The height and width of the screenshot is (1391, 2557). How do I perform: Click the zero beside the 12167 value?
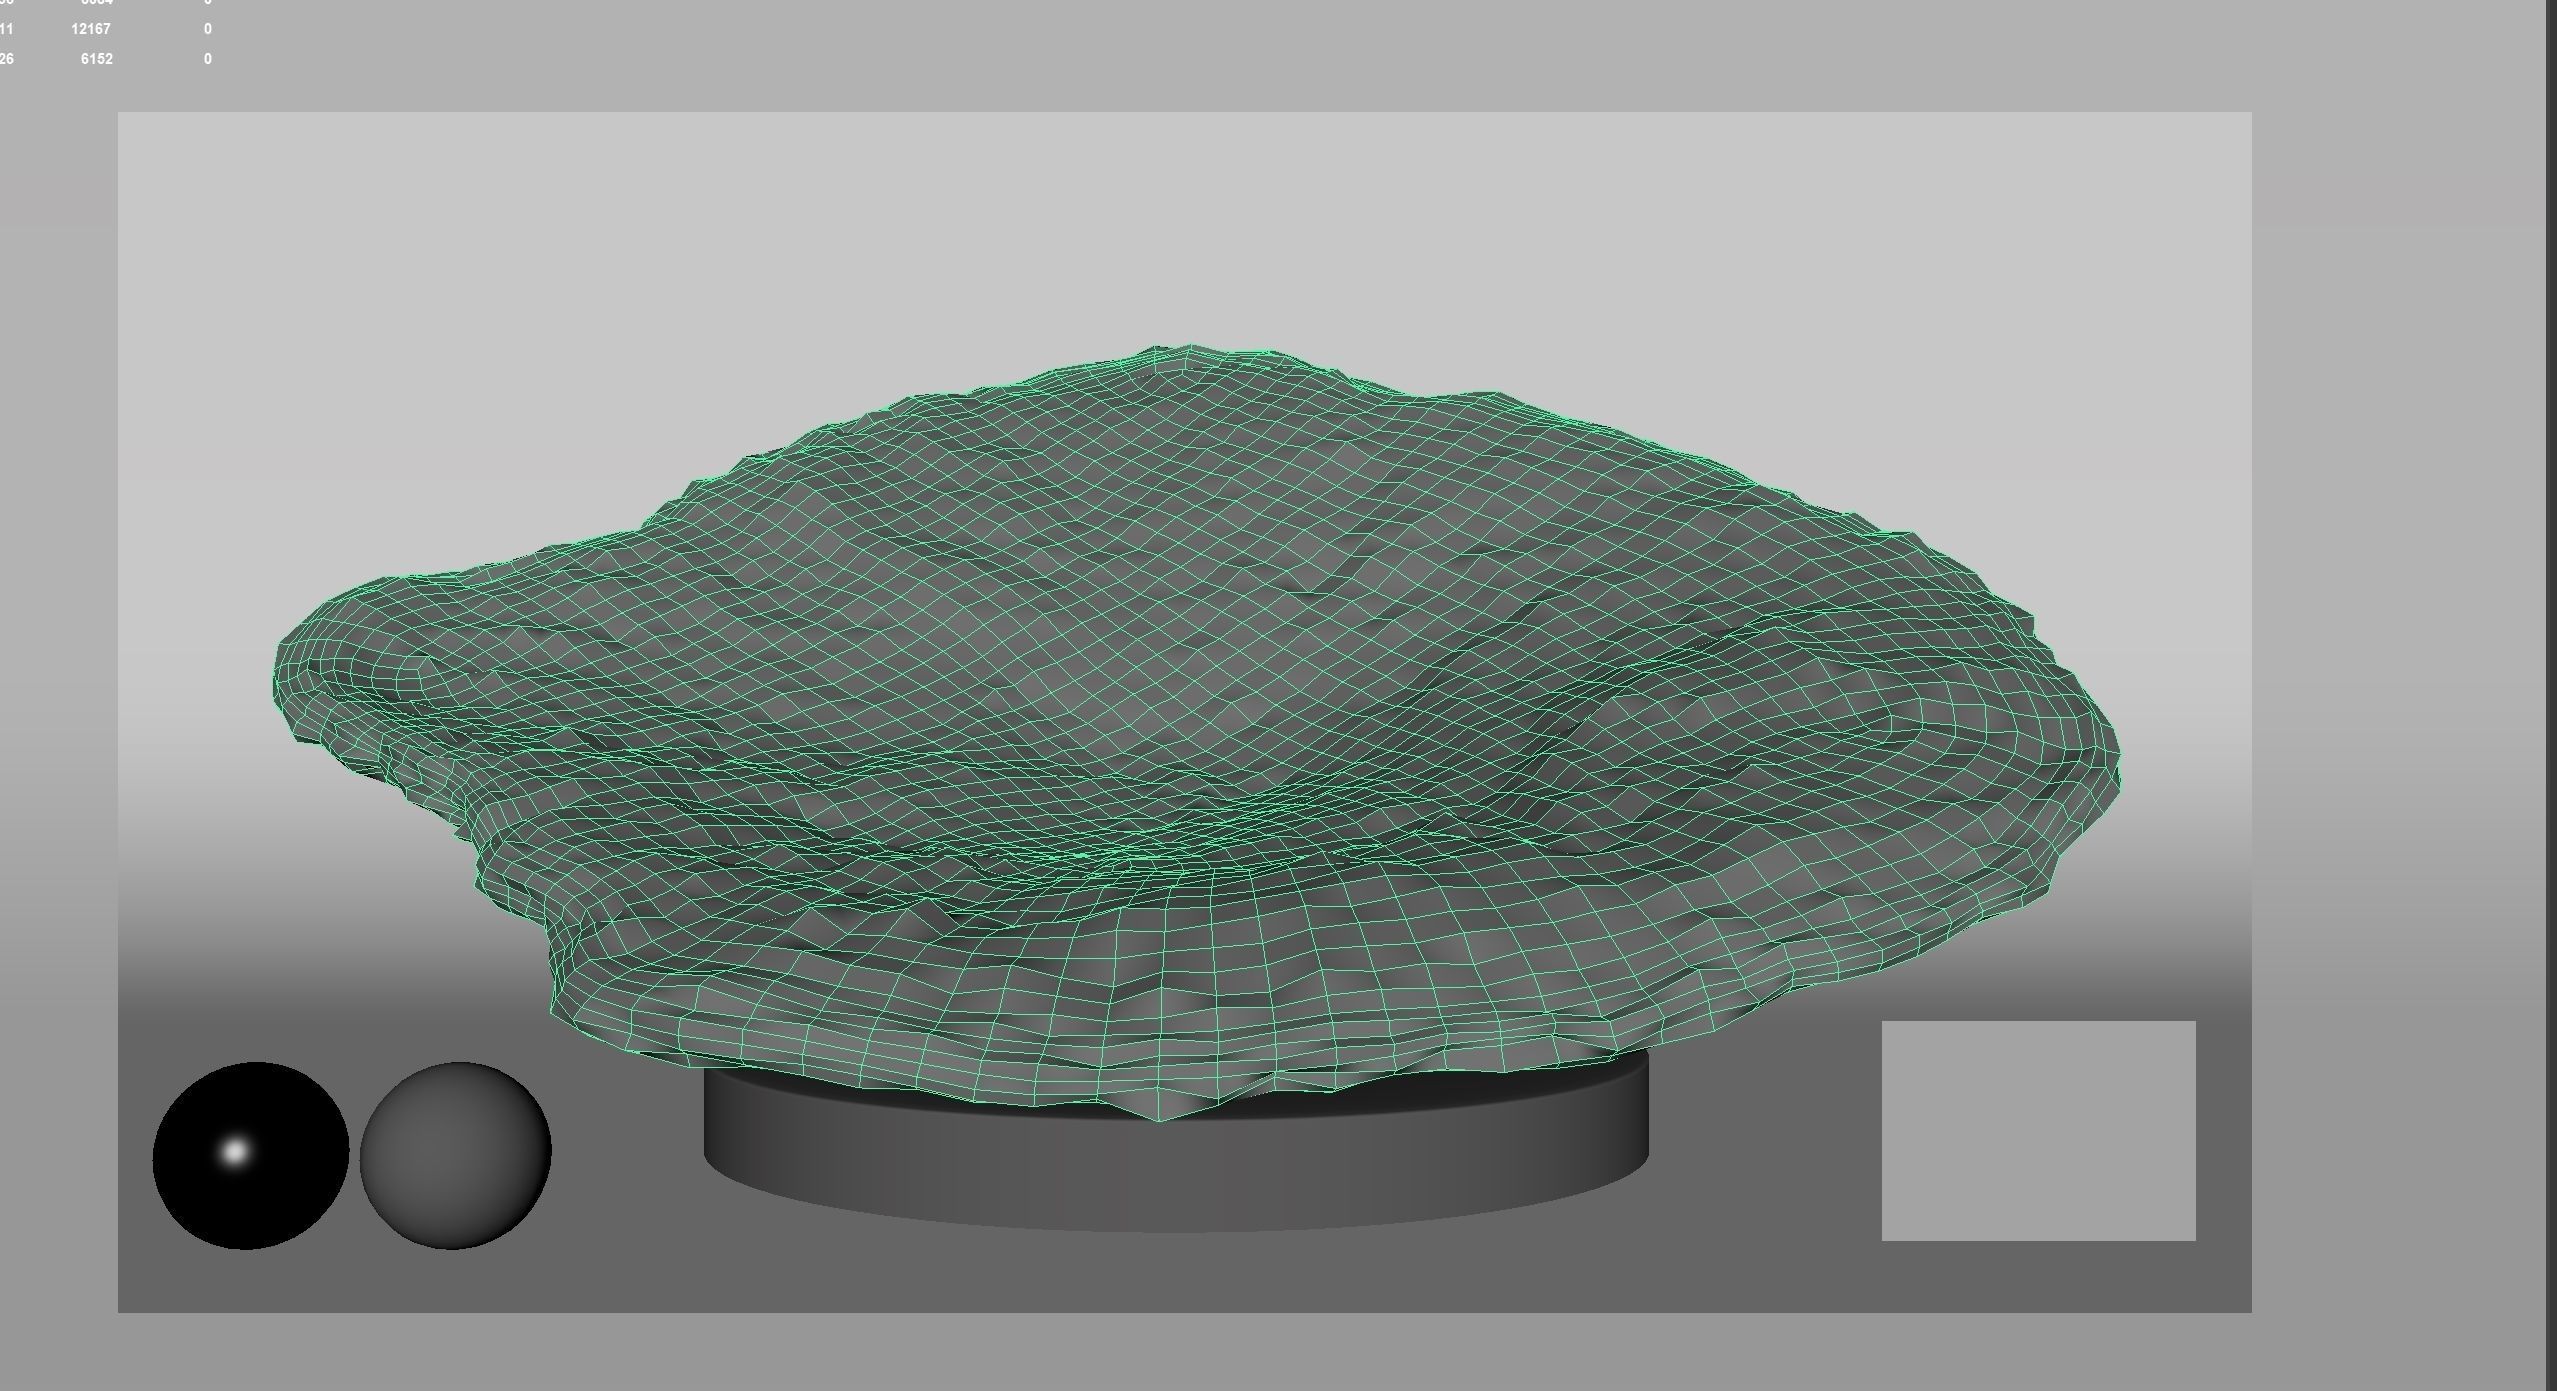coord(207,29)
